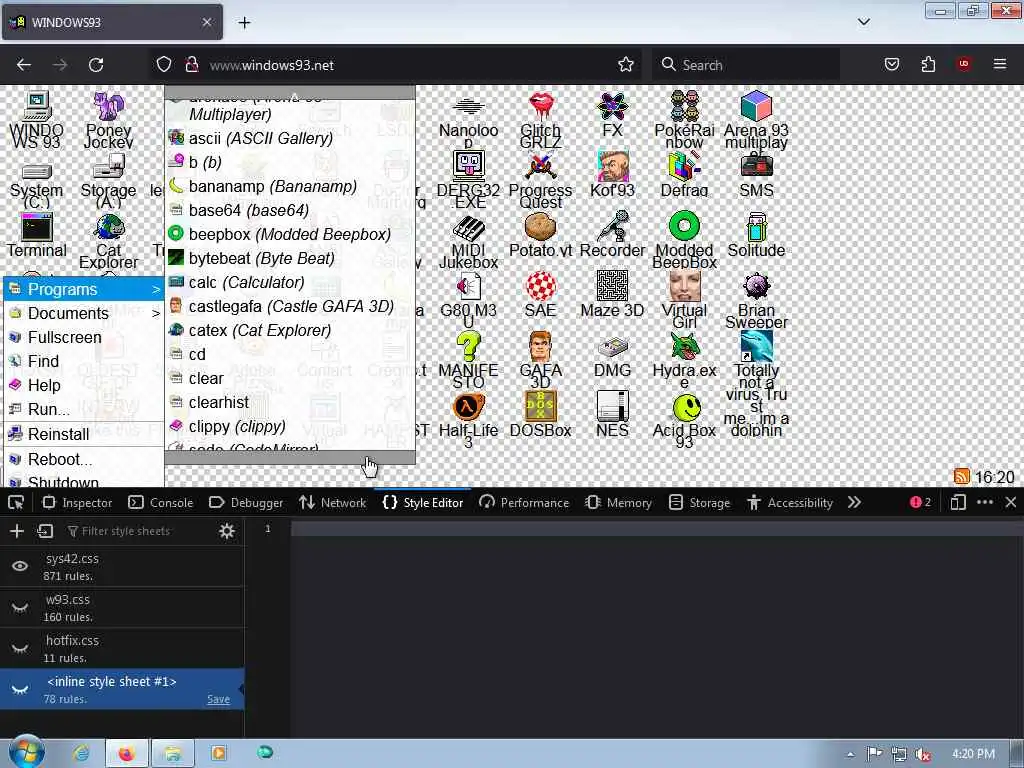Screen dimensions: 1024x768
Task: Toggle responsive design mode button
Action: 957,502
